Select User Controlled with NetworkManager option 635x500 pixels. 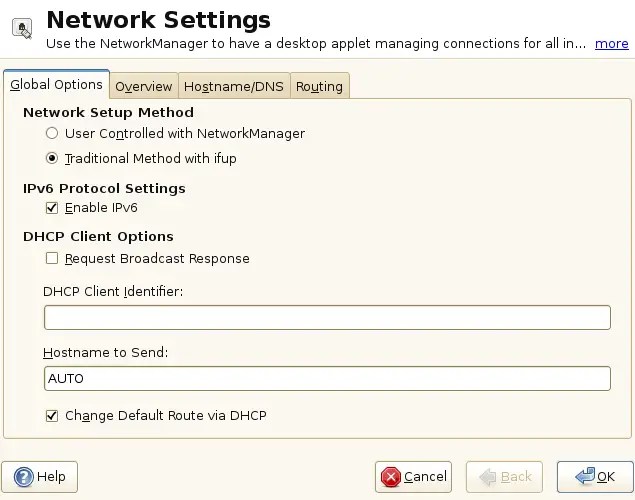[52, 133]
